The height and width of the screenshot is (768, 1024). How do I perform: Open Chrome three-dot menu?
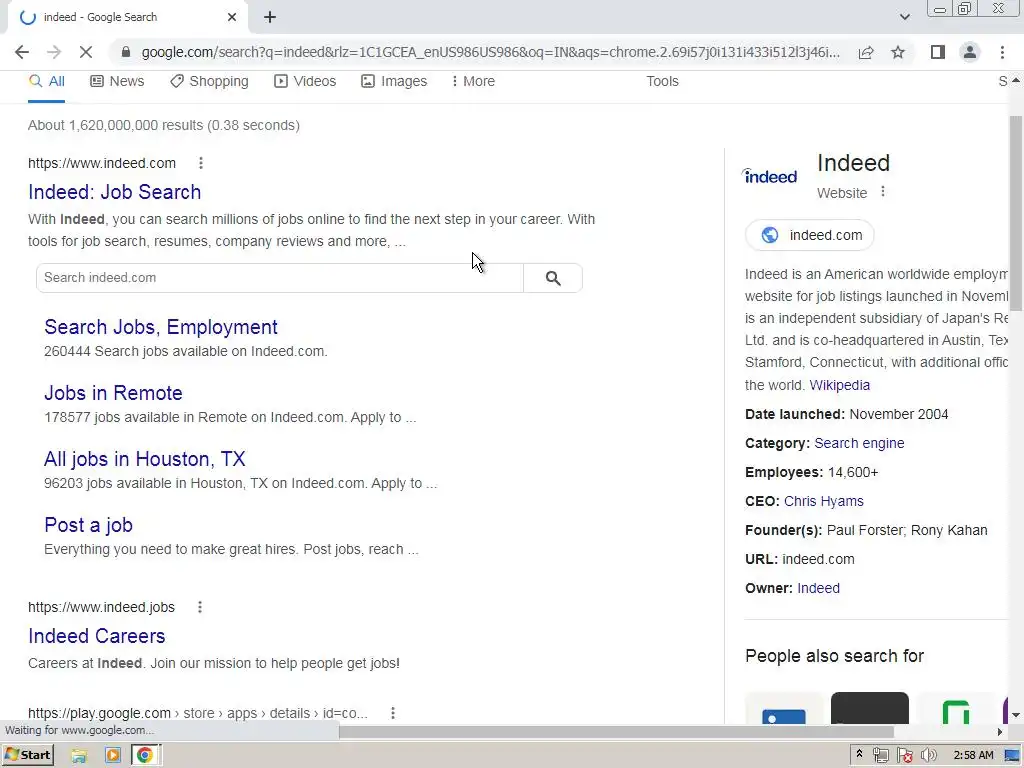click(x=1002, y=52)
